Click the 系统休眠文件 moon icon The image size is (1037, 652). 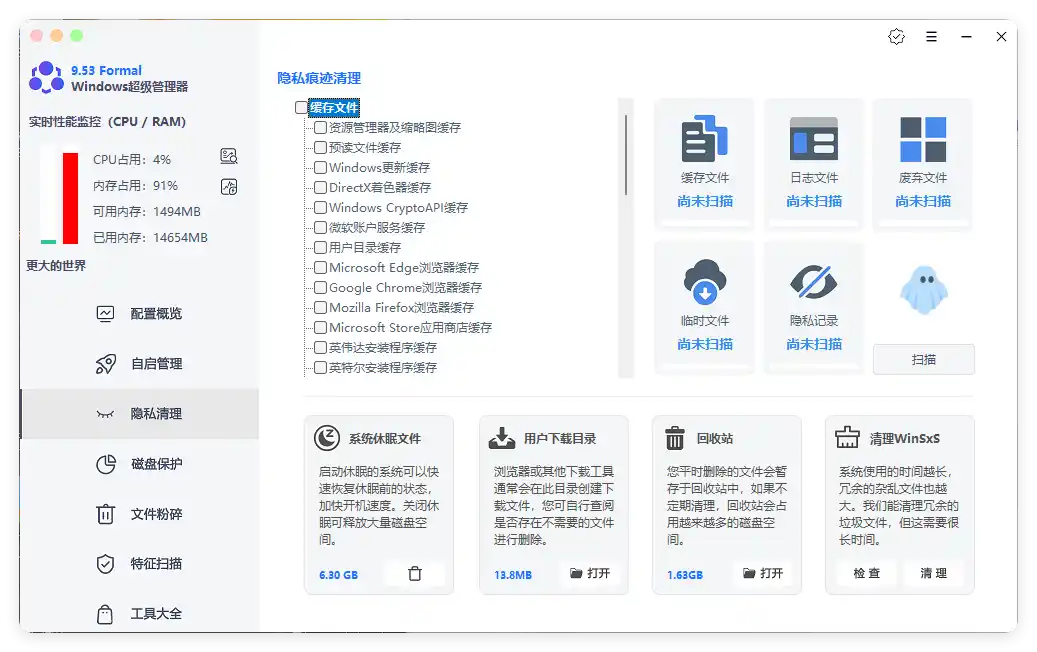coord(327,438)
